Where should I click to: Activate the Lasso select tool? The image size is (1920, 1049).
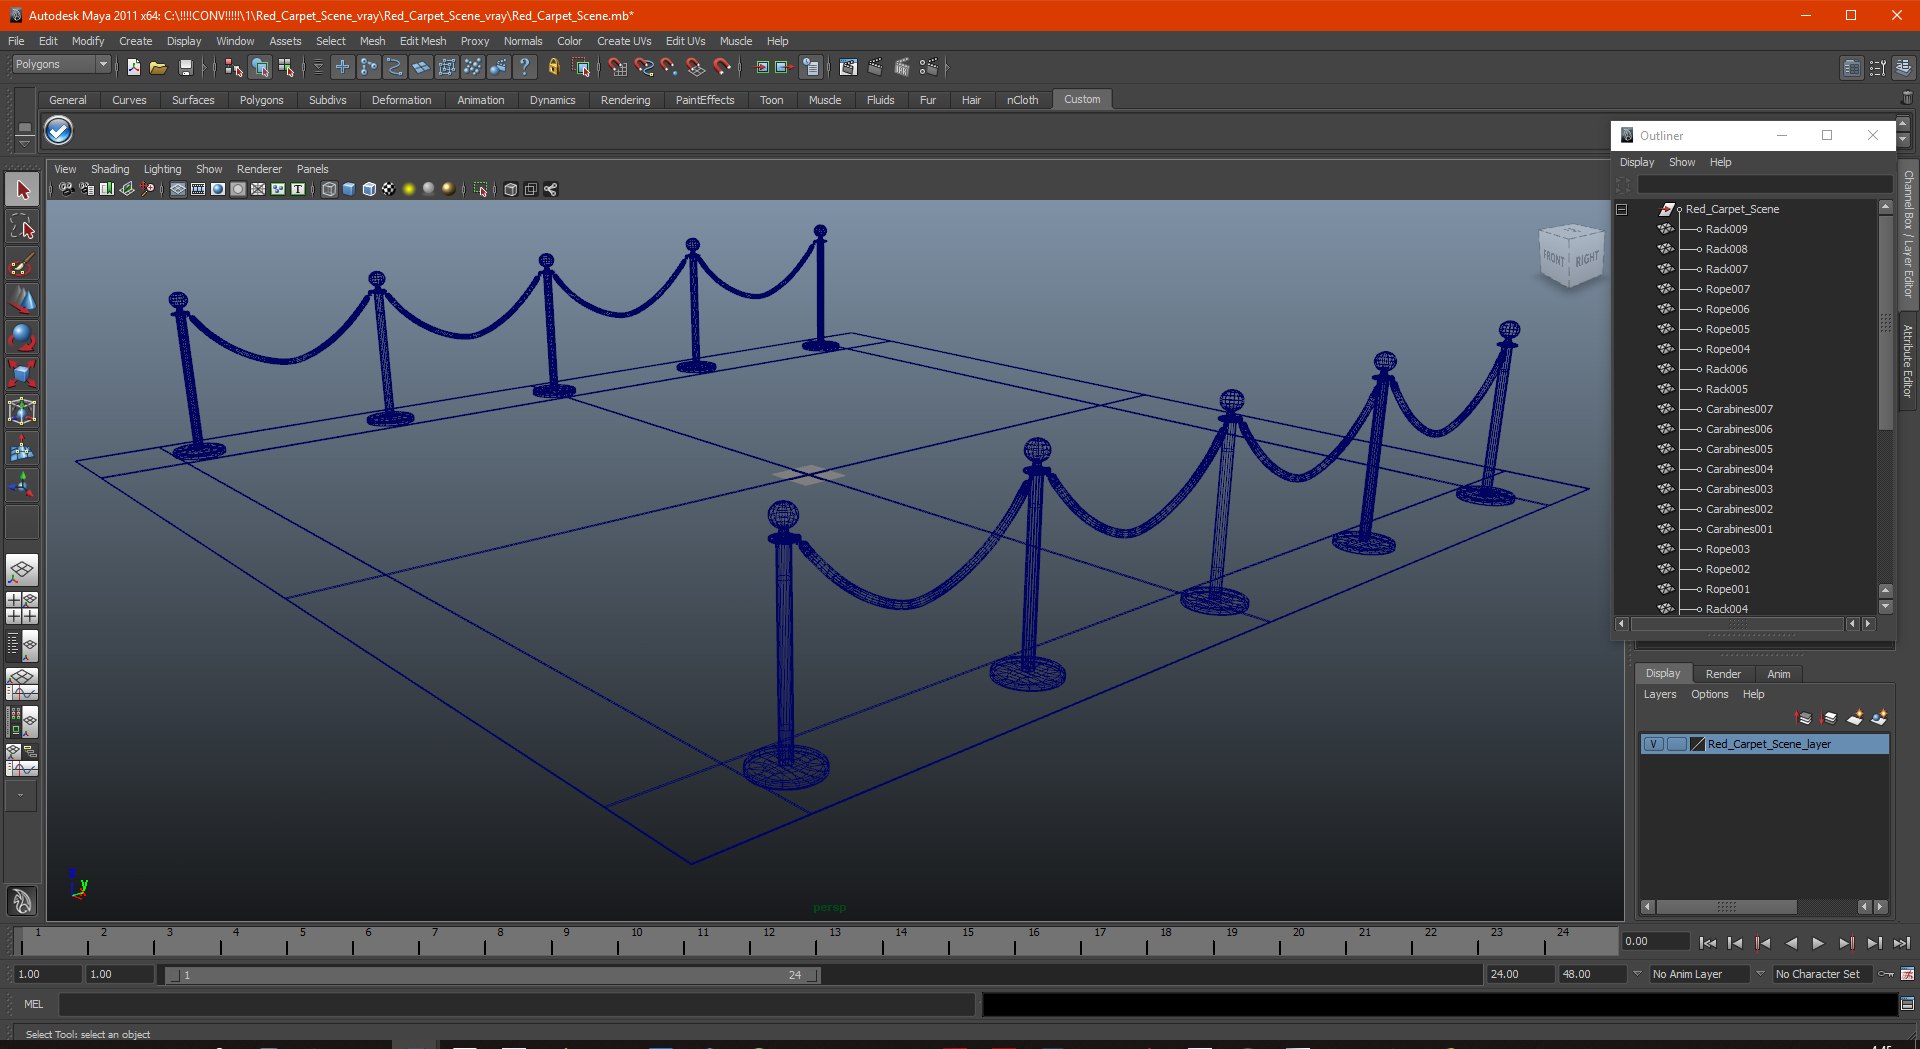pyautogui.click(x=22, y=227)
